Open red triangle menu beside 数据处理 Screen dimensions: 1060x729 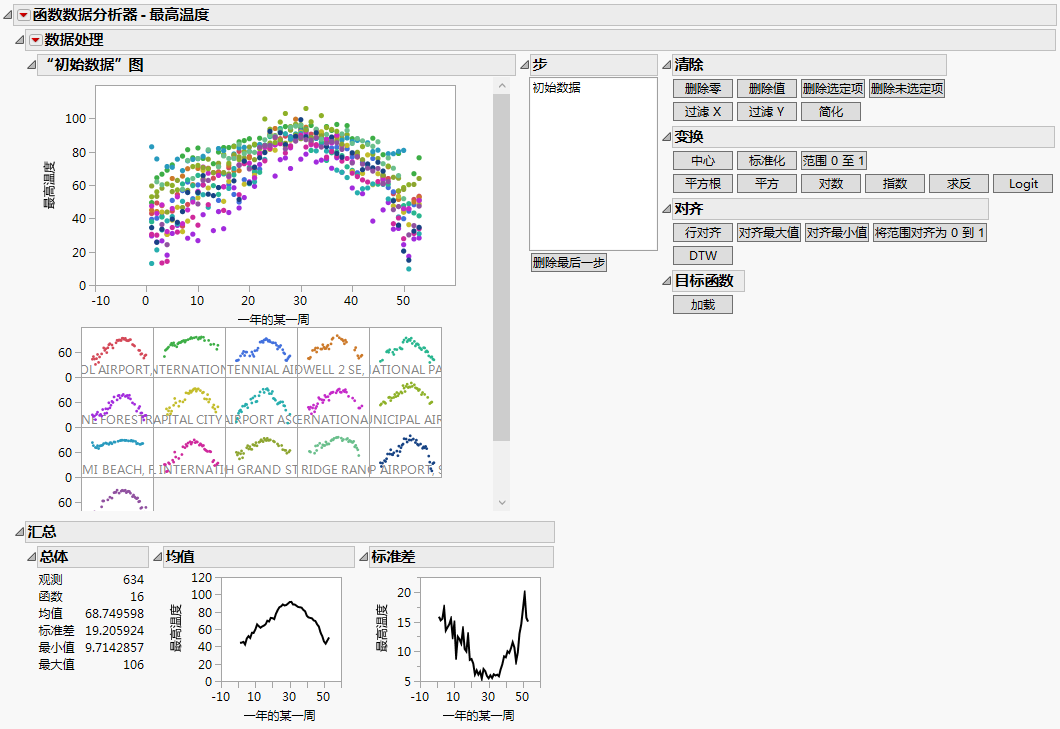click(x=35, y=40)
